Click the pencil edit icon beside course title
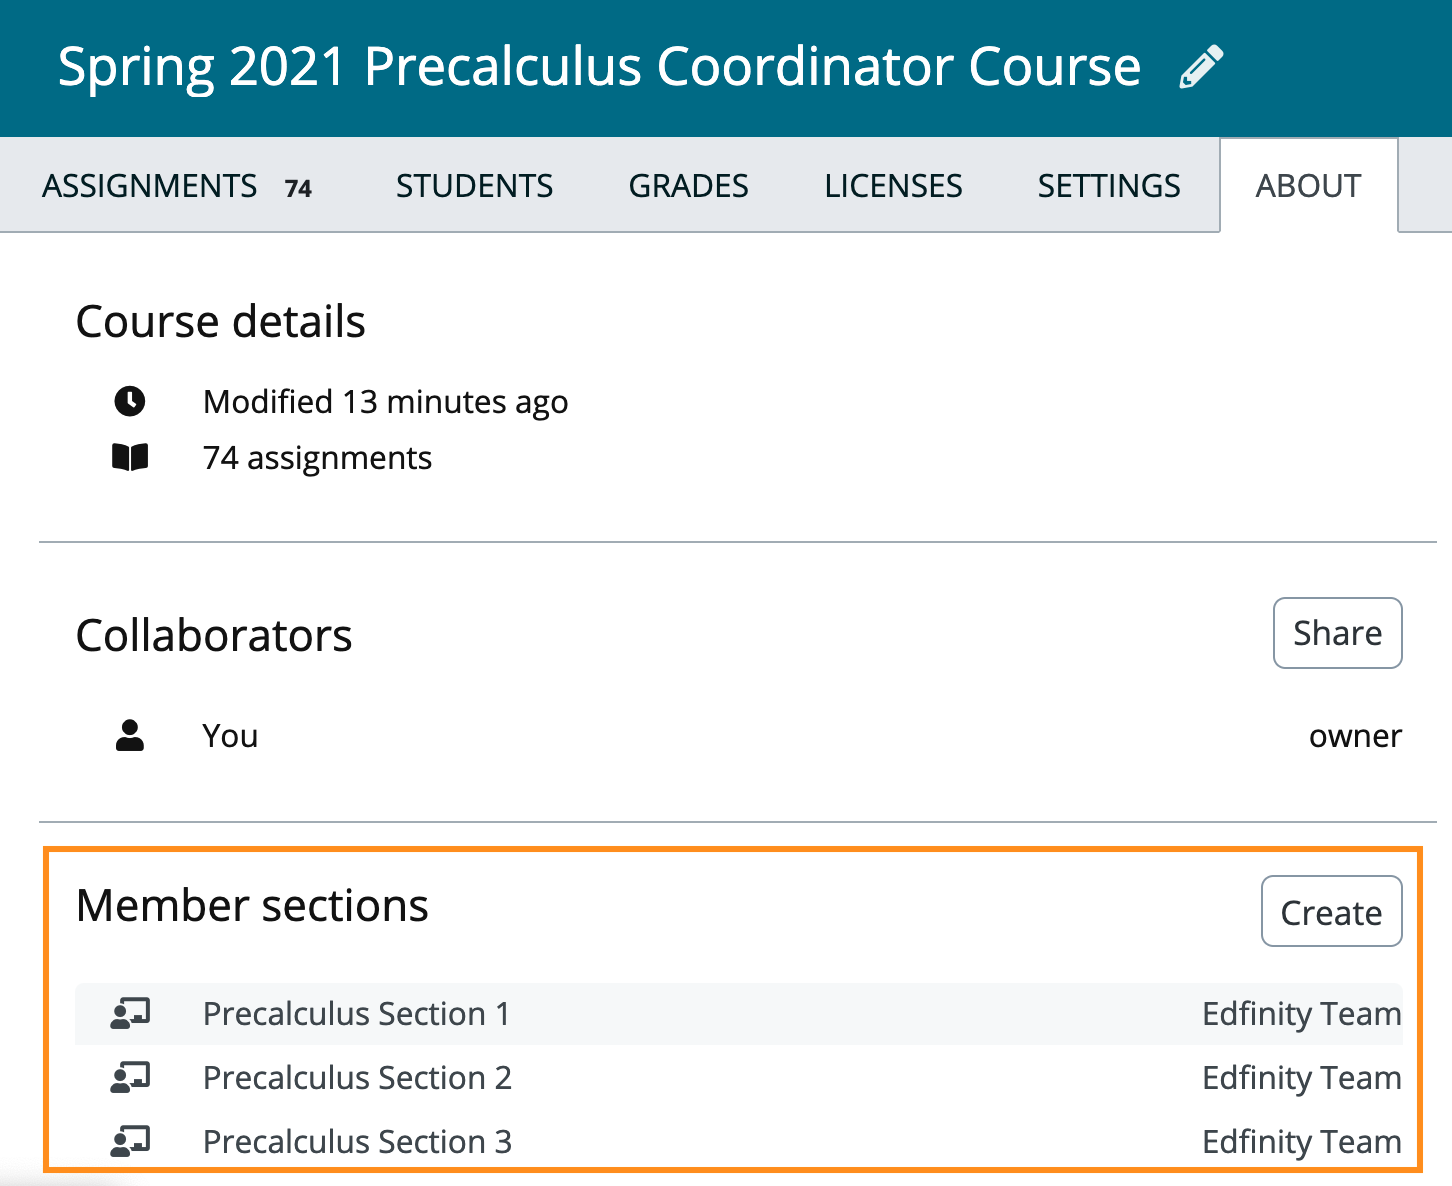Image resolution: width=1452 pixels, height=1186 pixels. click(1201, 67)
